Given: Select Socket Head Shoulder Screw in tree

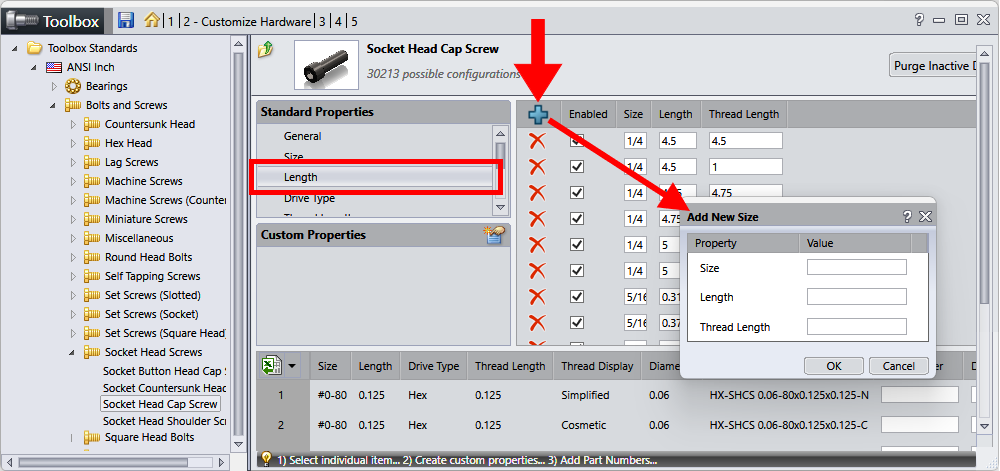Looking at the screenshot, I should point(164,421).
